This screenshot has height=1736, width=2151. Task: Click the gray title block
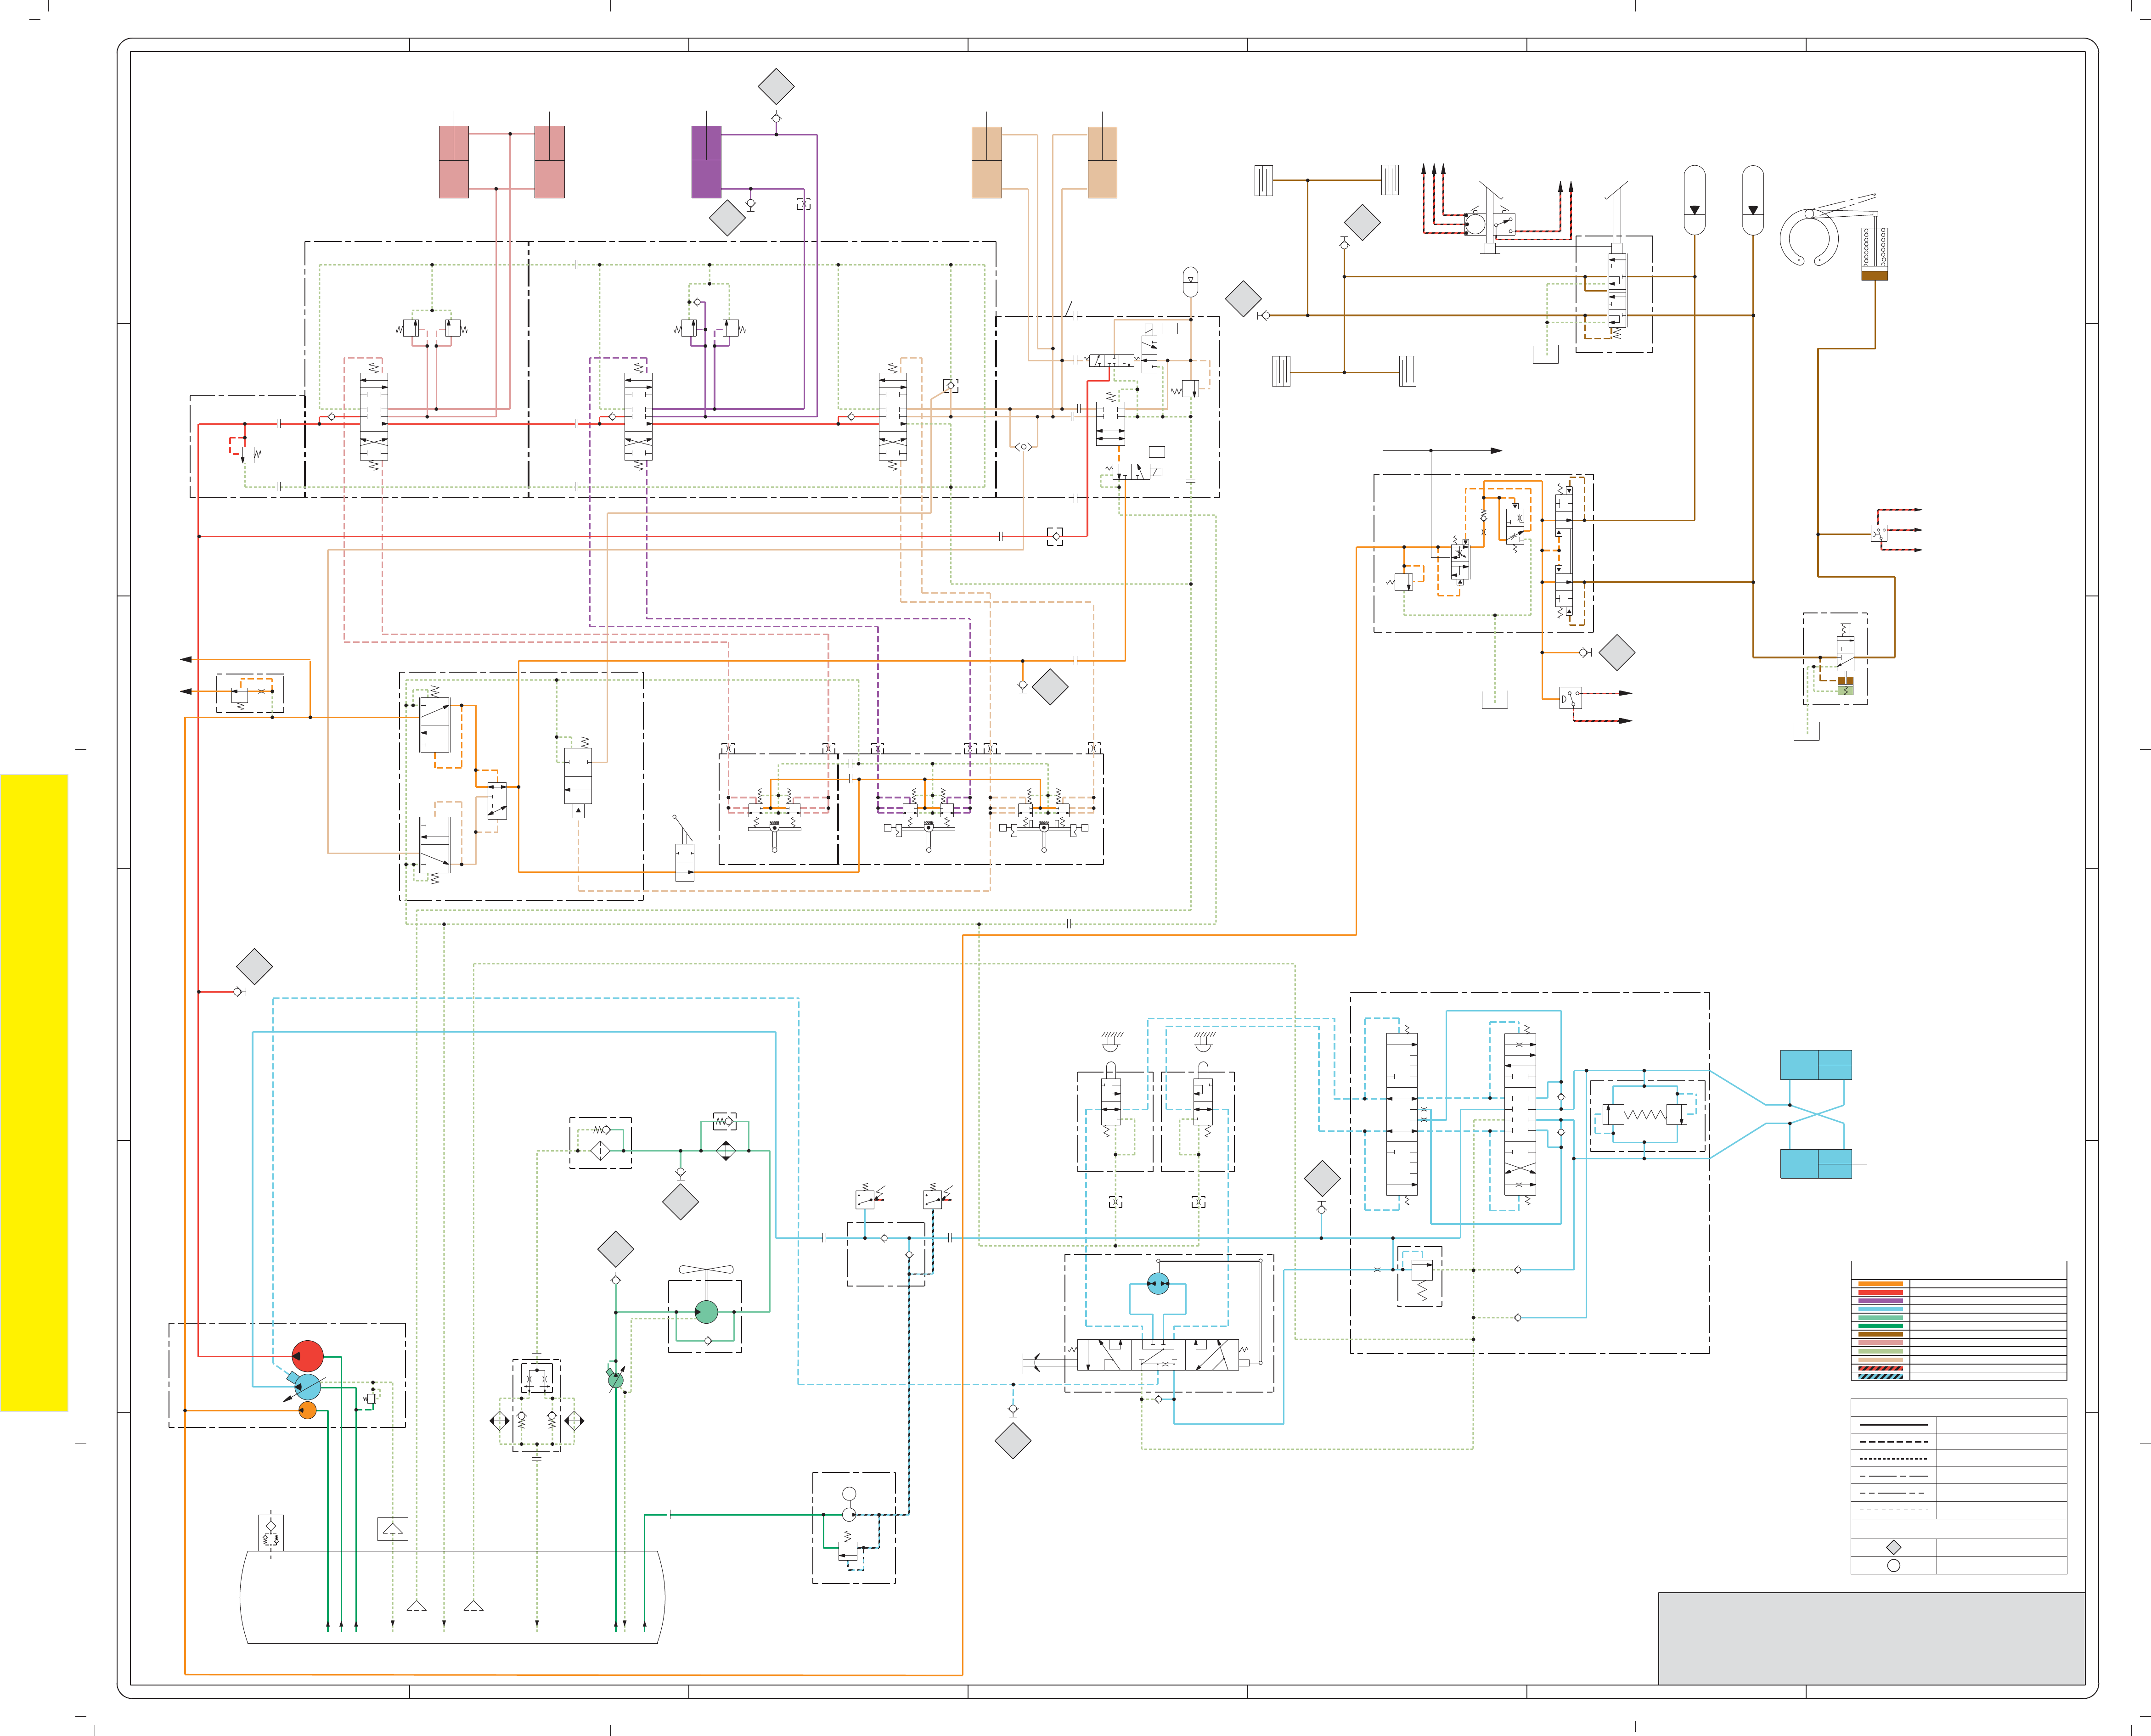(x=1872, y=1639)
